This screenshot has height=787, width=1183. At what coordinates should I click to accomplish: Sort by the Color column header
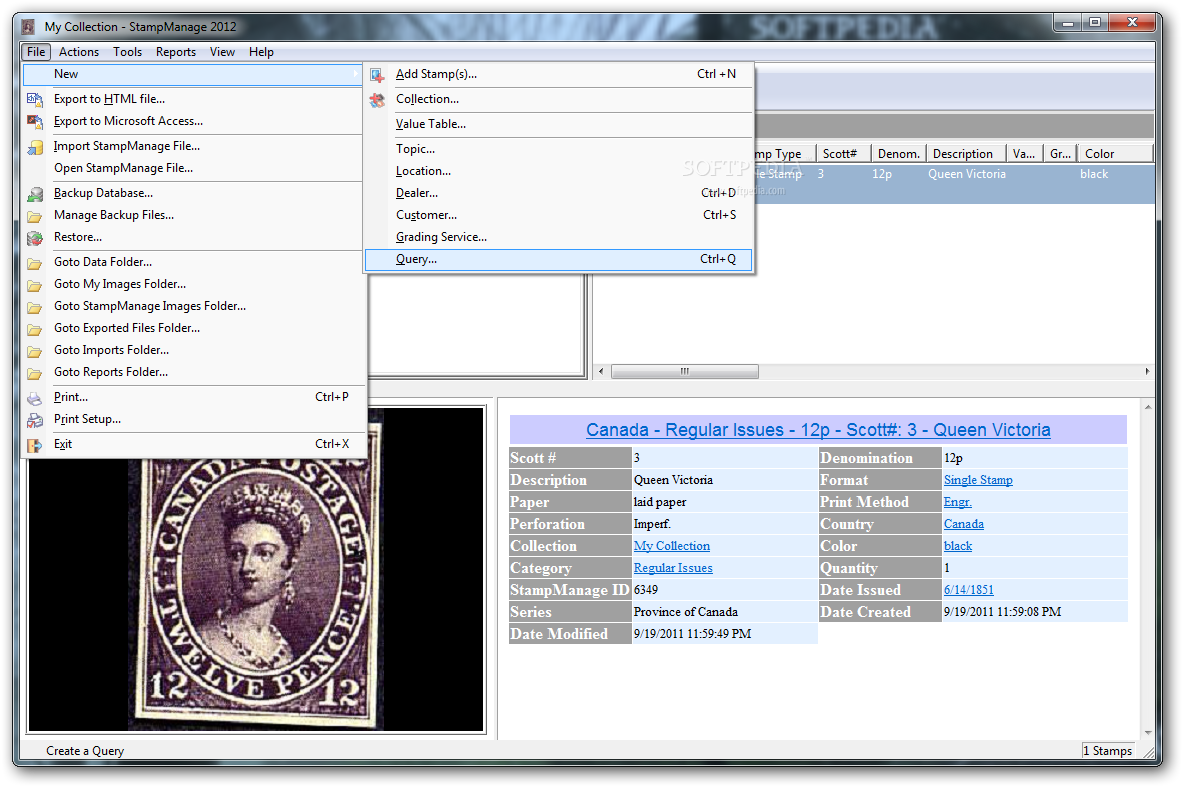(x=1115, y=153)
